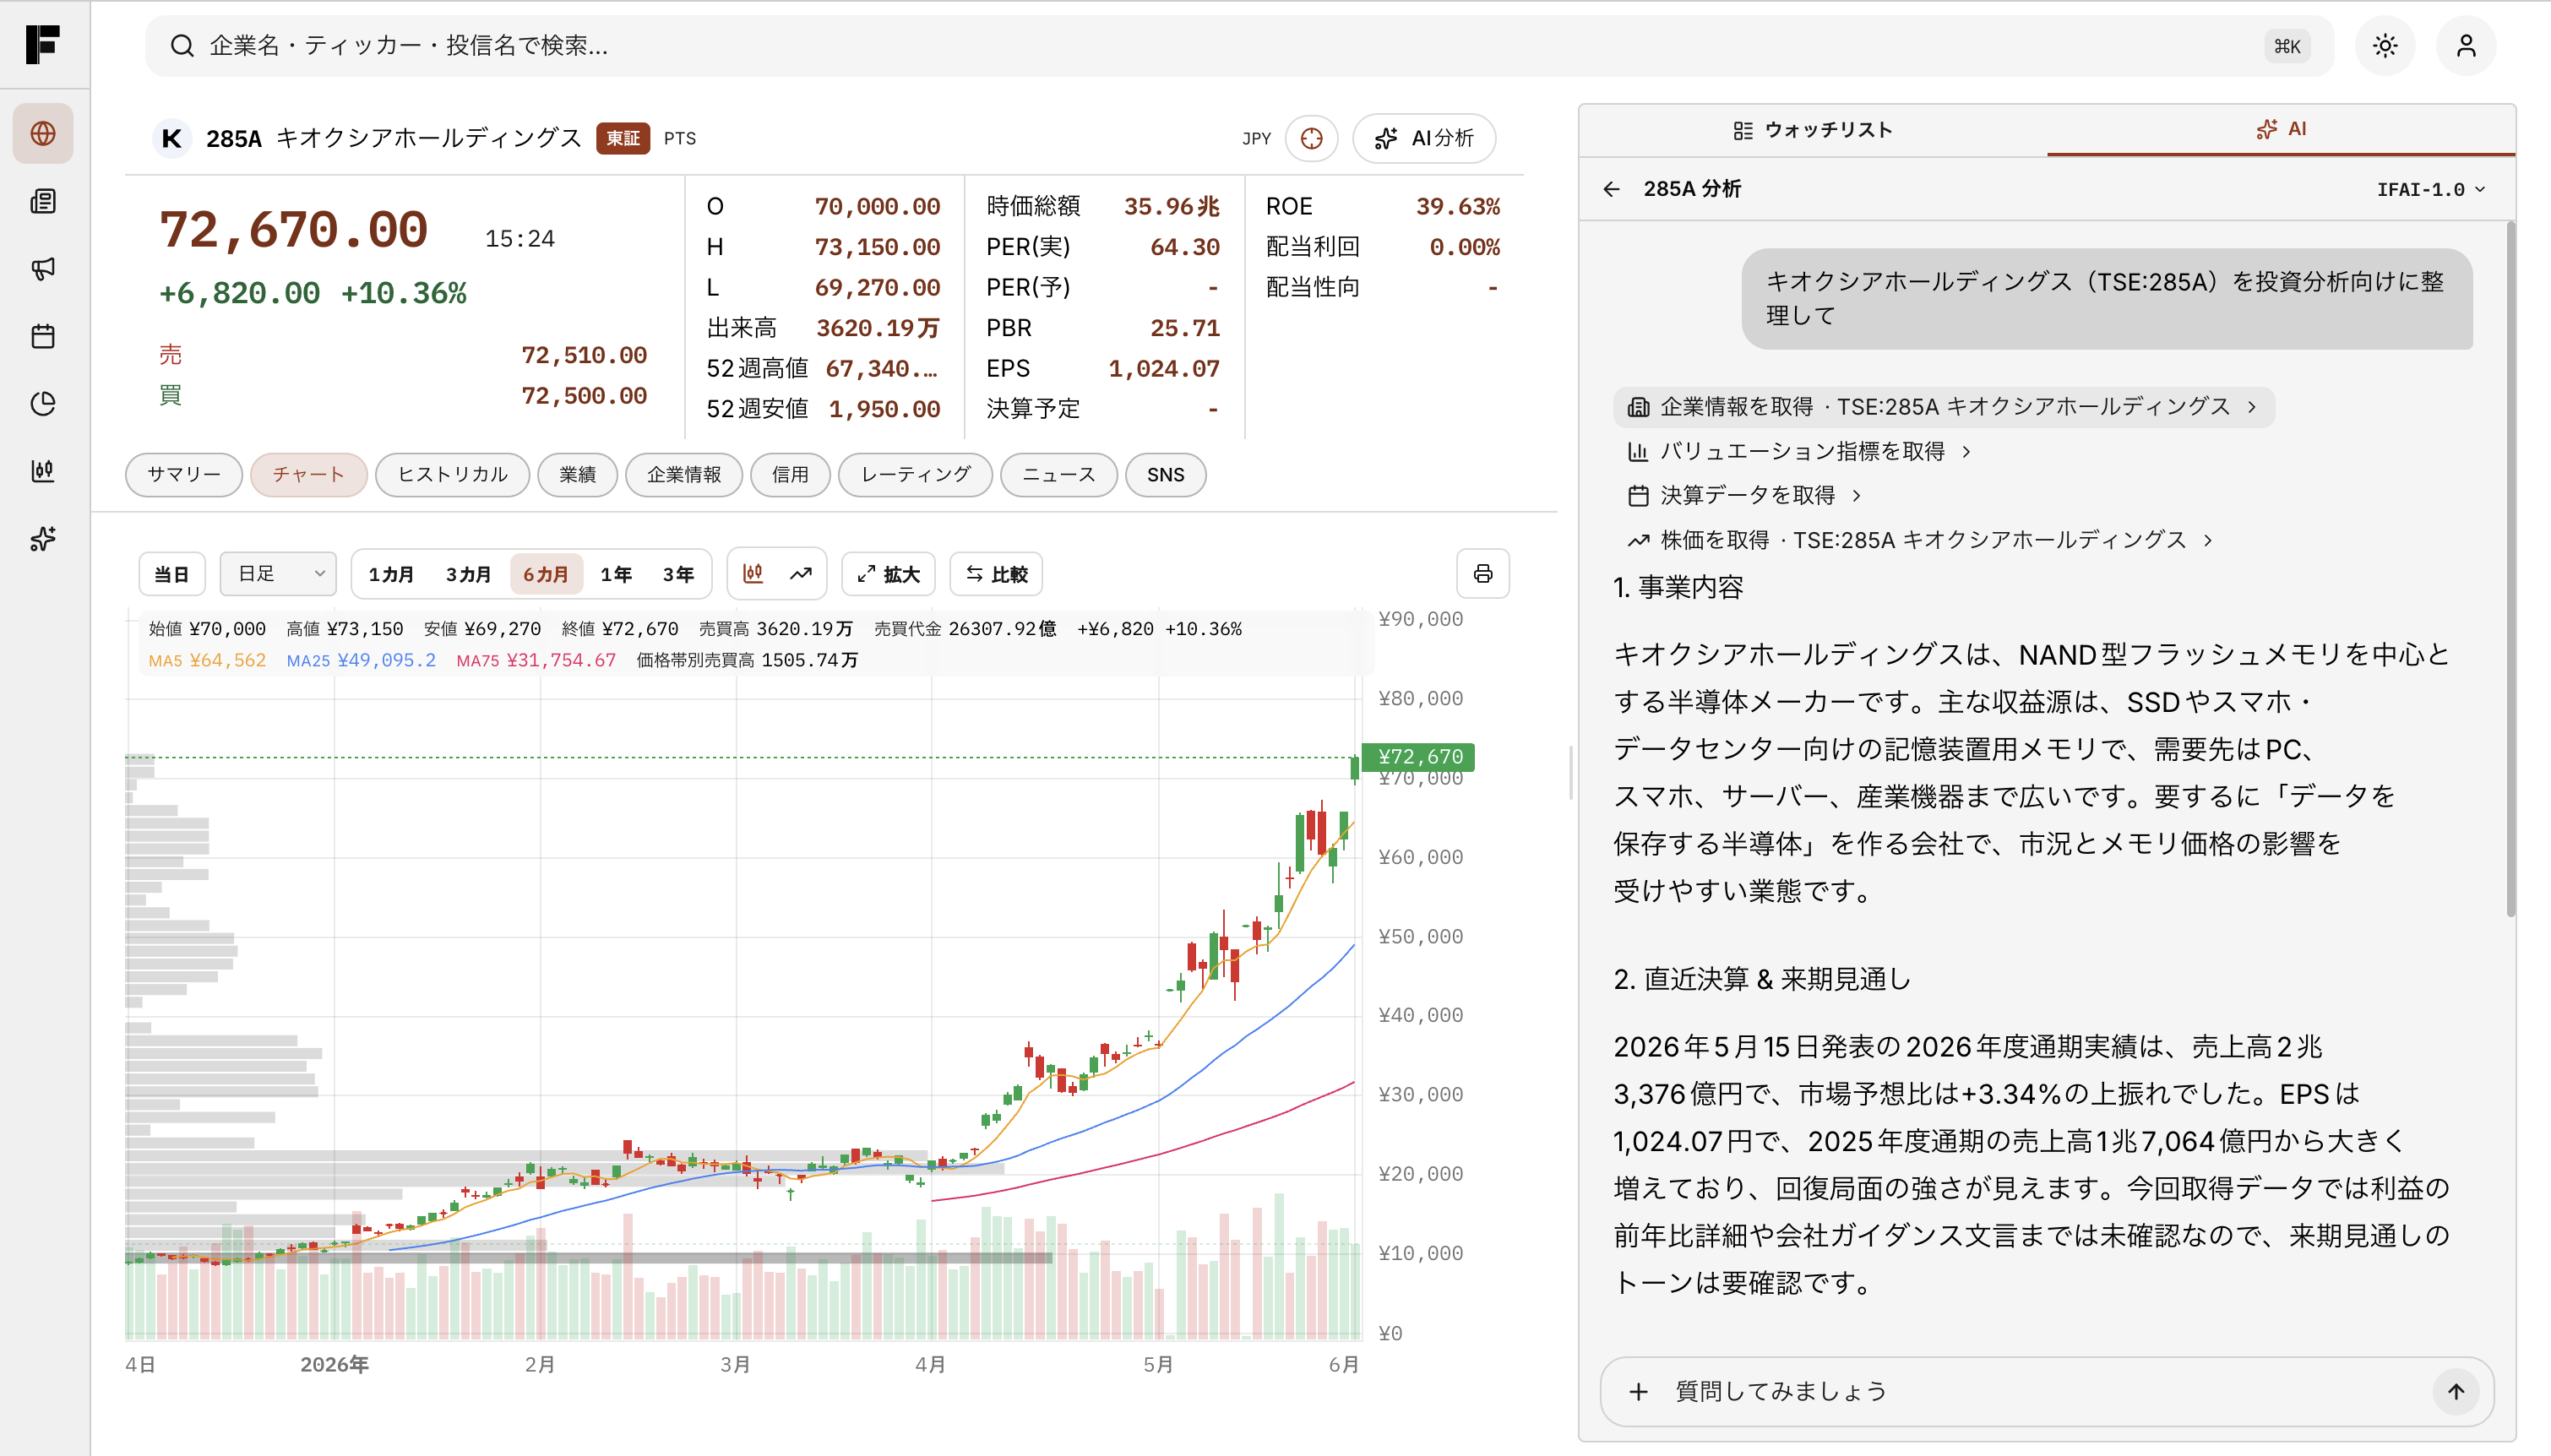Click the AI chat panel scrollbar
Image resolution: width=2551 pixels, height=1456 pixels.
(x=2510, y=570)
